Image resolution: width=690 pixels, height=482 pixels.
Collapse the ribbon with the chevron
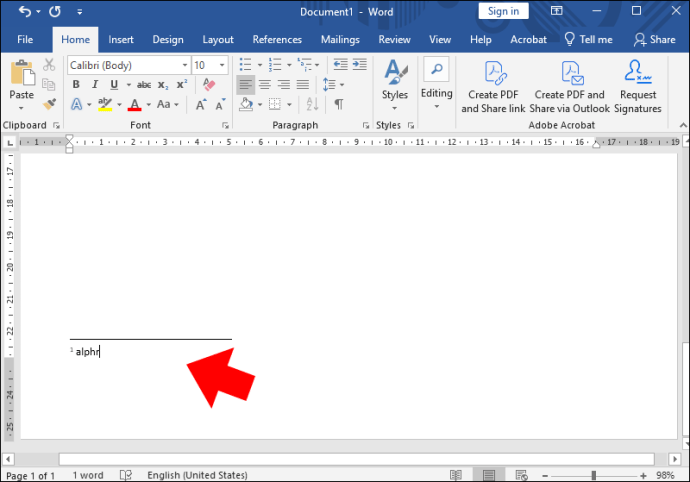click(x=683, y=125)
